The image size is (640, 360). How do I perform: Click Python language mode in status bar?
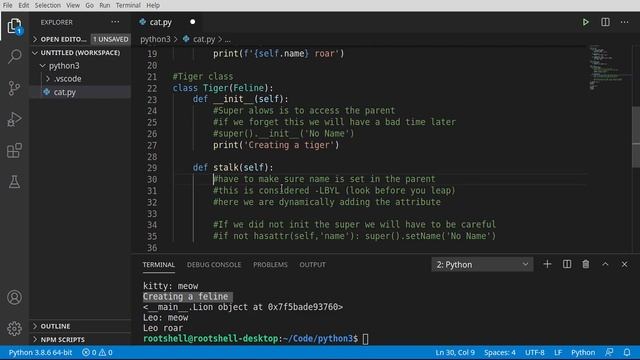(582, 352)
